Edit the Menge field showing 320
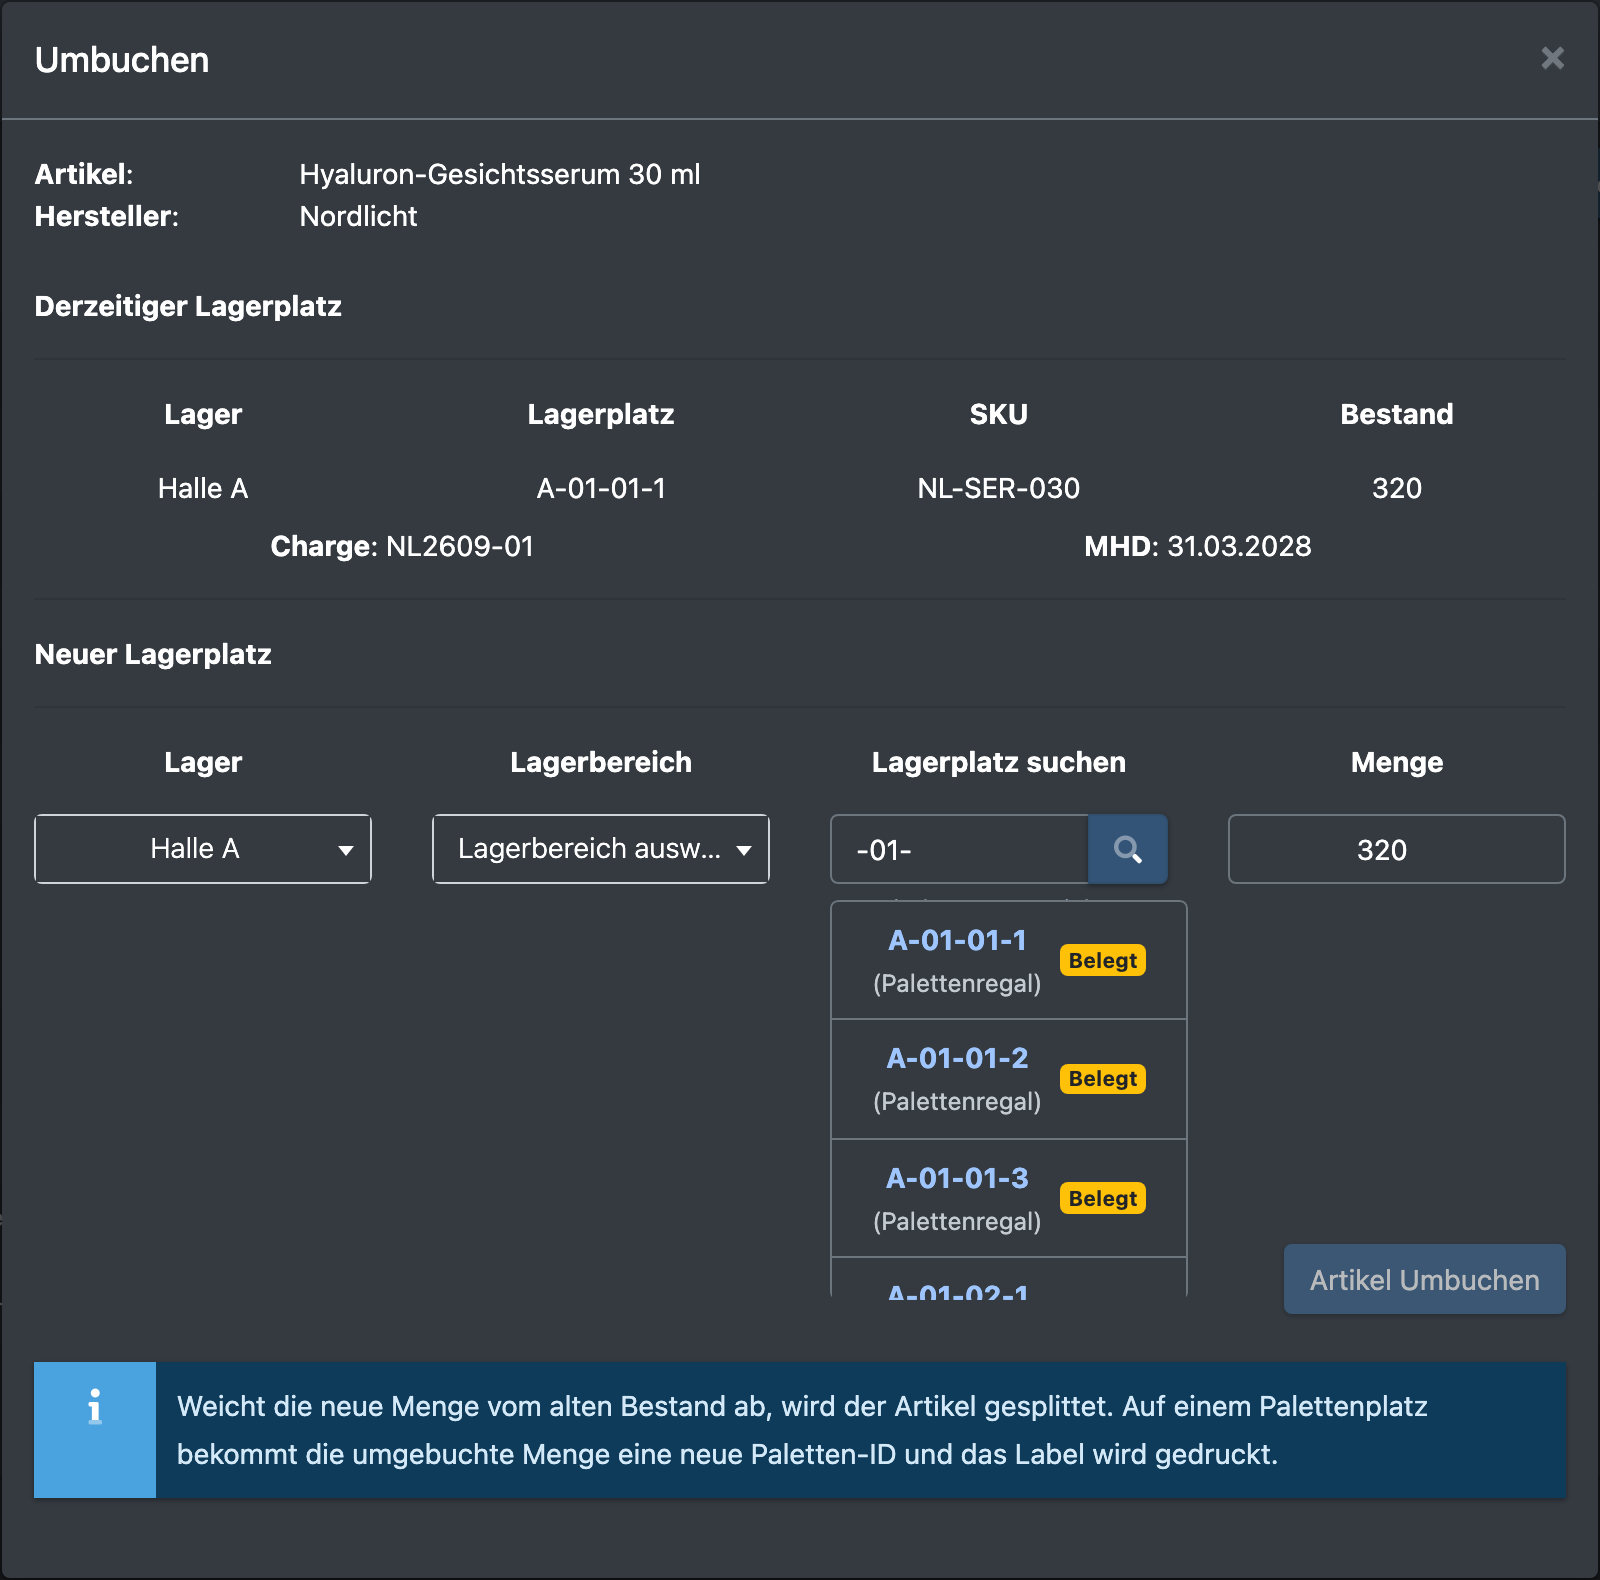Screen dimensions: 1600x1580 click(1396, 849)
